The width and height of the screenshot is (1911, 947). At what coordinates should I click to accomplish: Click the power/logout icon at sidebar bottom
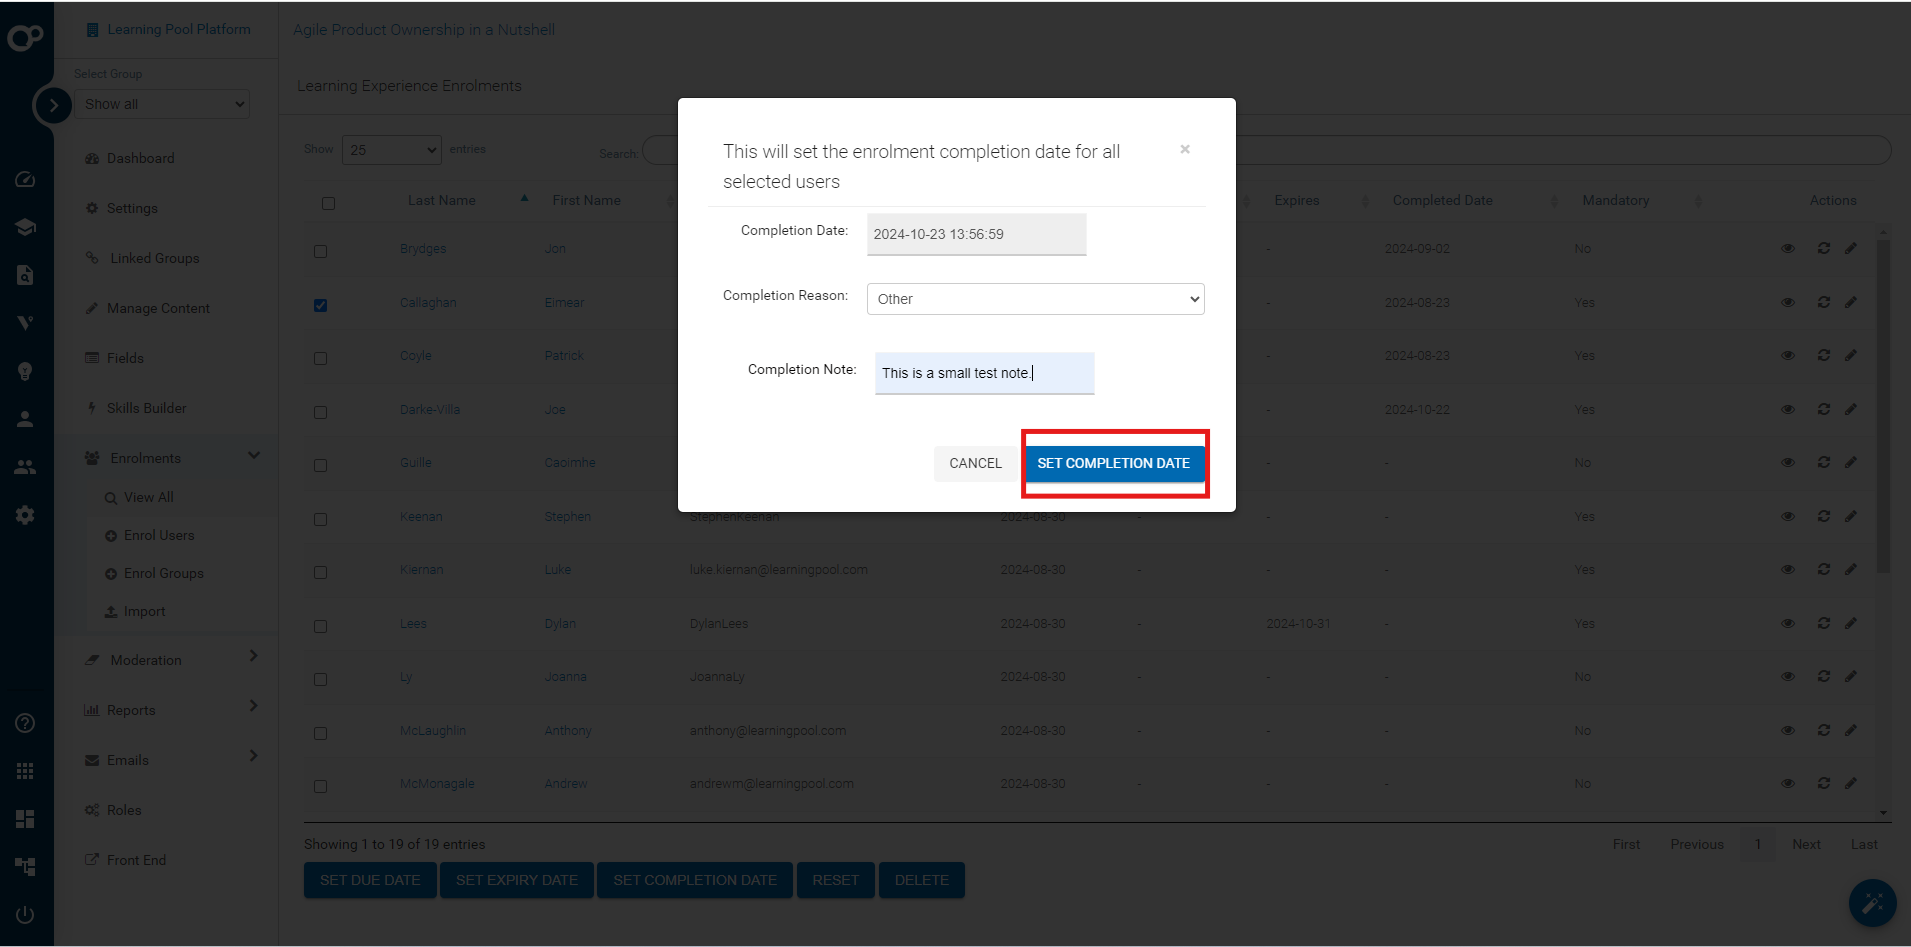25,914
